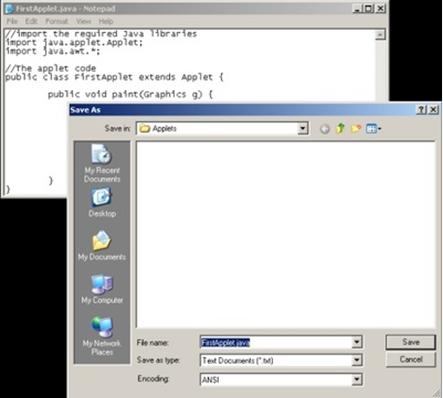This screenshot has width=443, height=398.
Task: Click the 'public void paint' code line
Action: [x=130, y=95]
